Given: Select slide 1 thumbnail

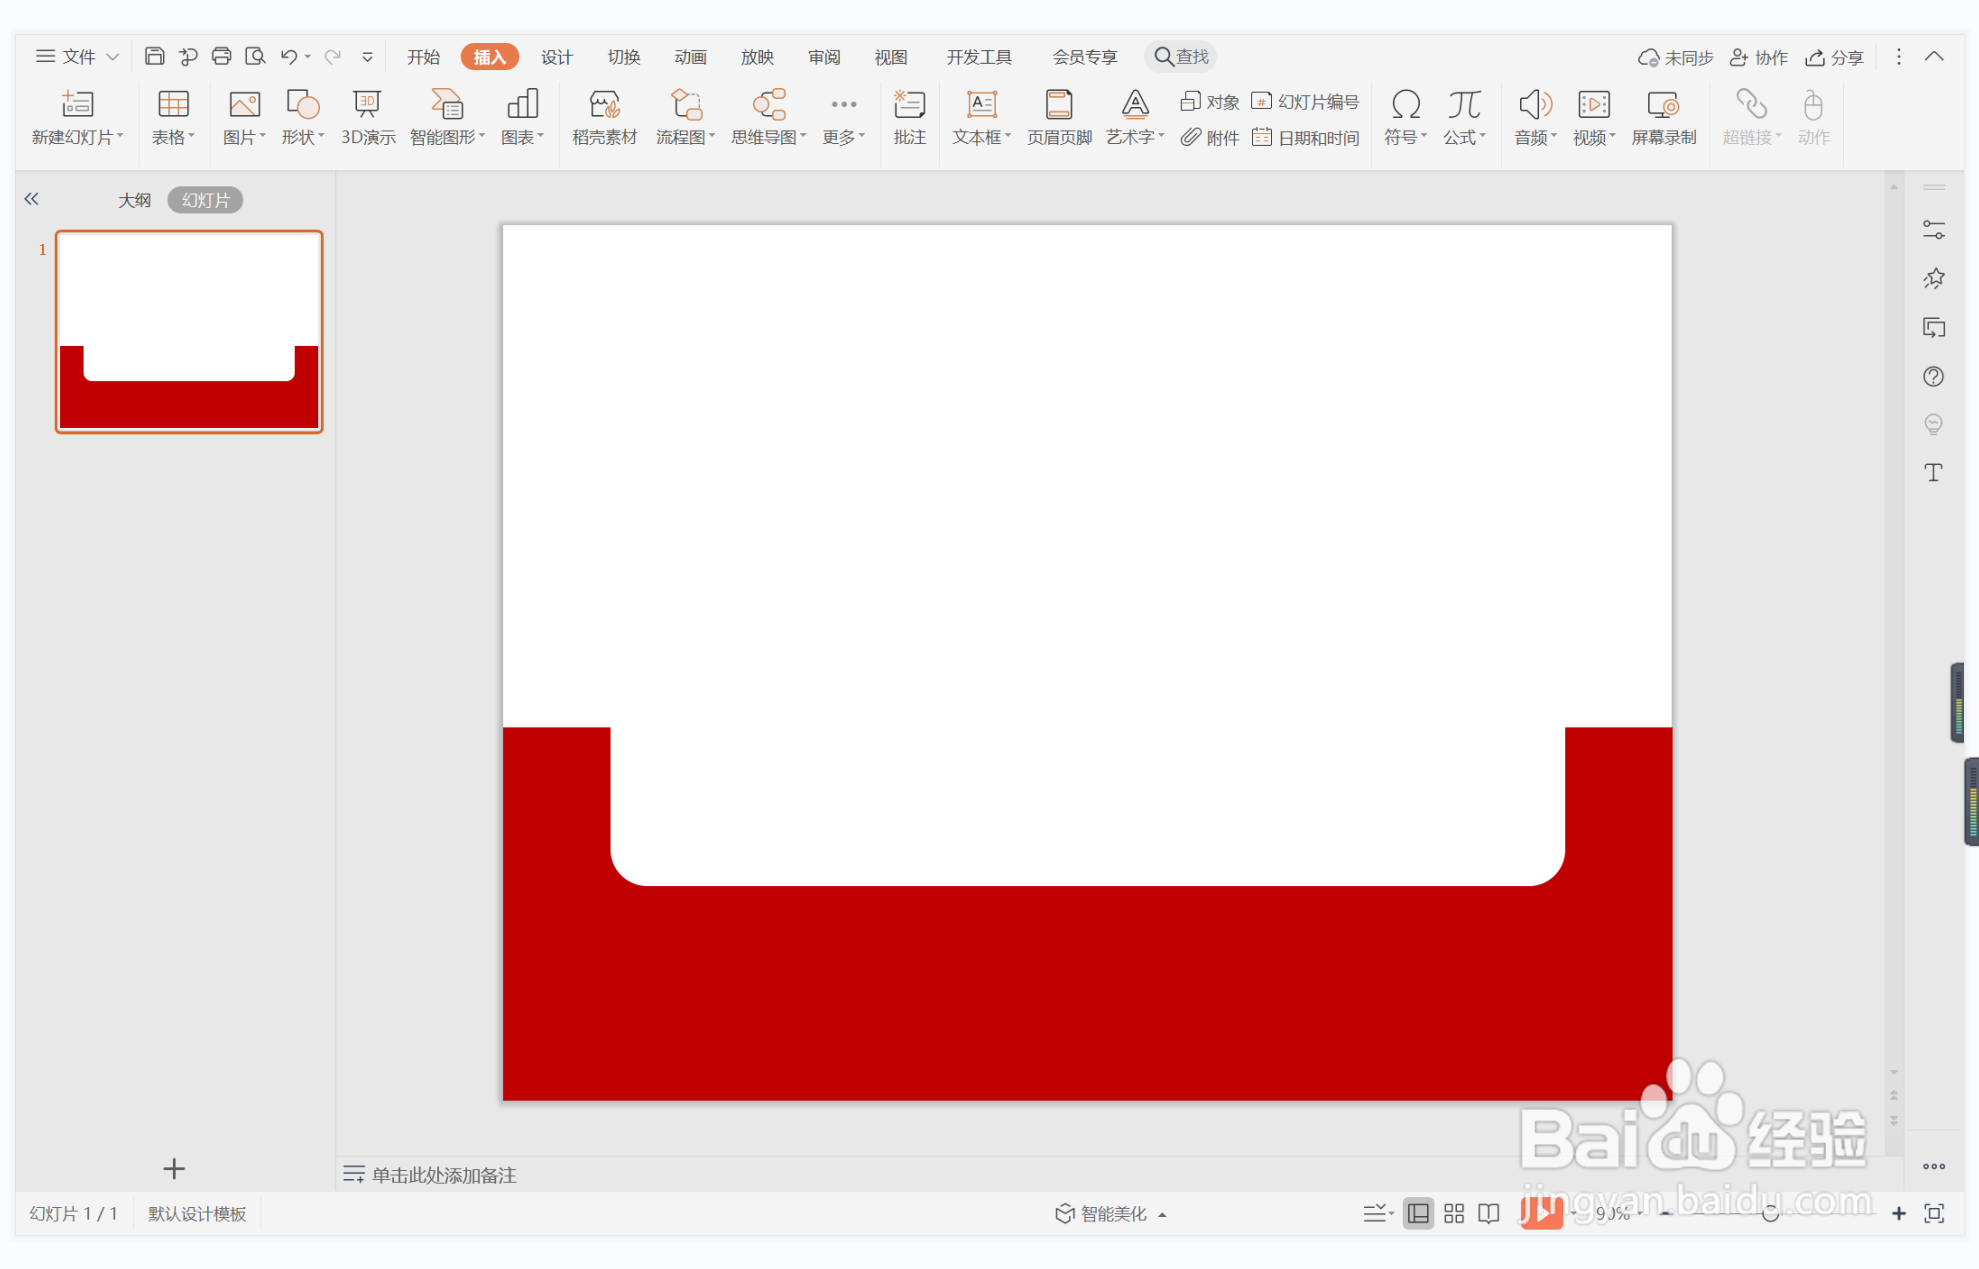Looking at the screenshot, I should click(x=189, y=331).
